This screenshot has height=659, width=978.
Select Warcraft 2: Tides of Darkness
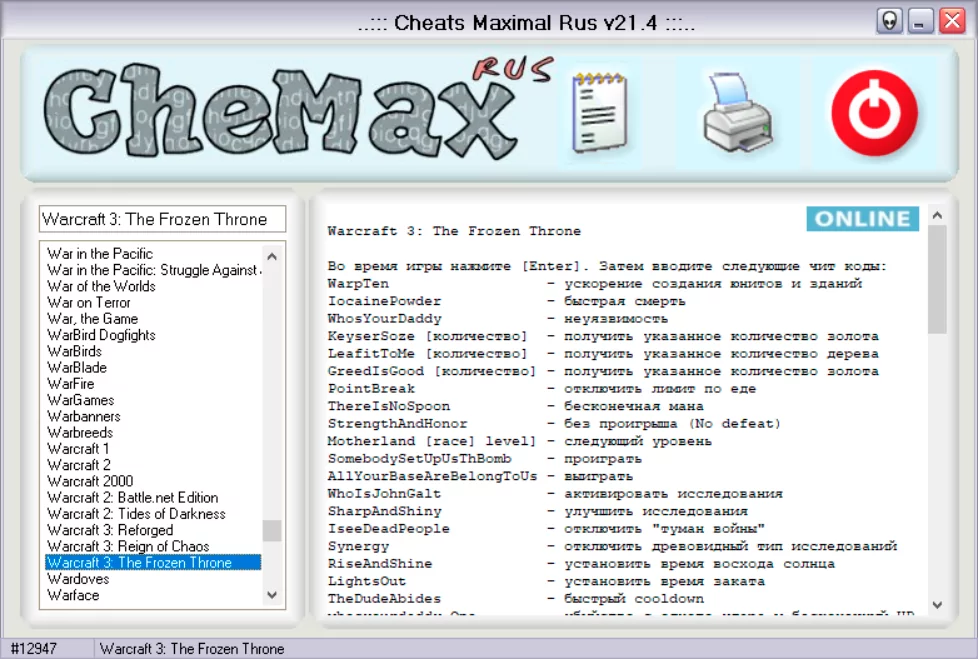point(153,514)
